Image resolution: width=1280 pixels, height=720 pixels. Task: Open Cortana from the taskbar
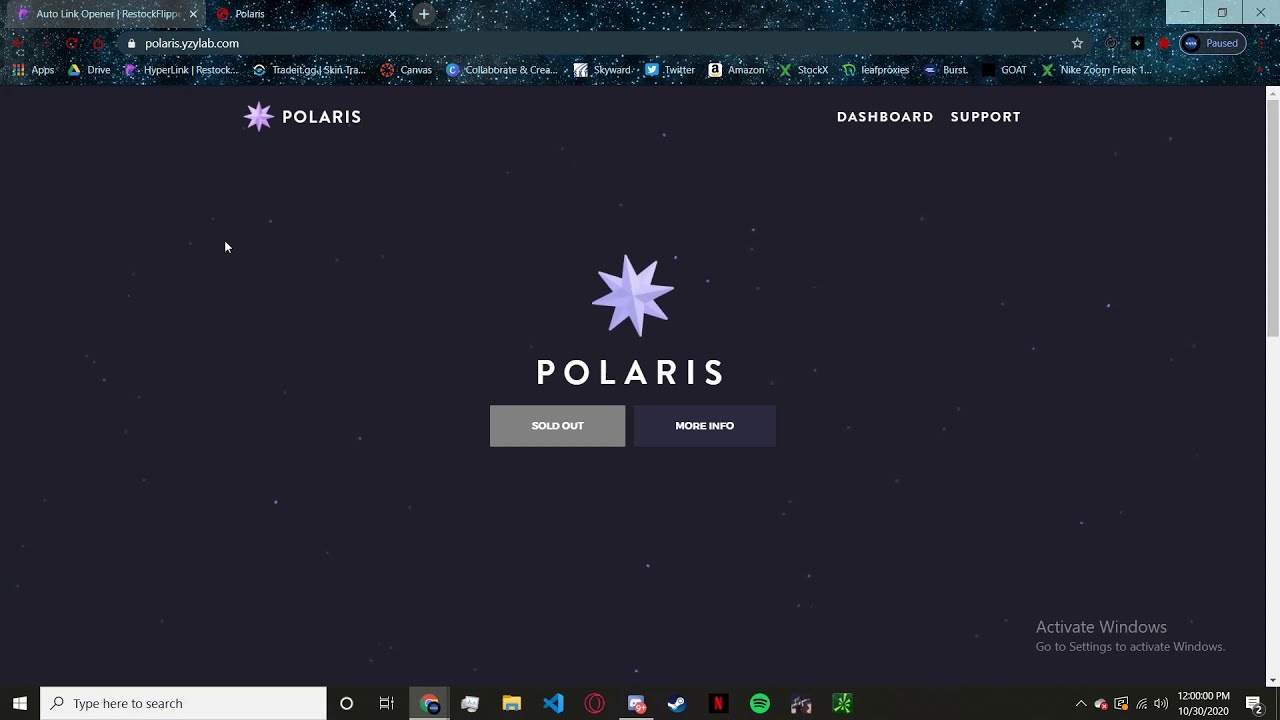click(346, 703)
